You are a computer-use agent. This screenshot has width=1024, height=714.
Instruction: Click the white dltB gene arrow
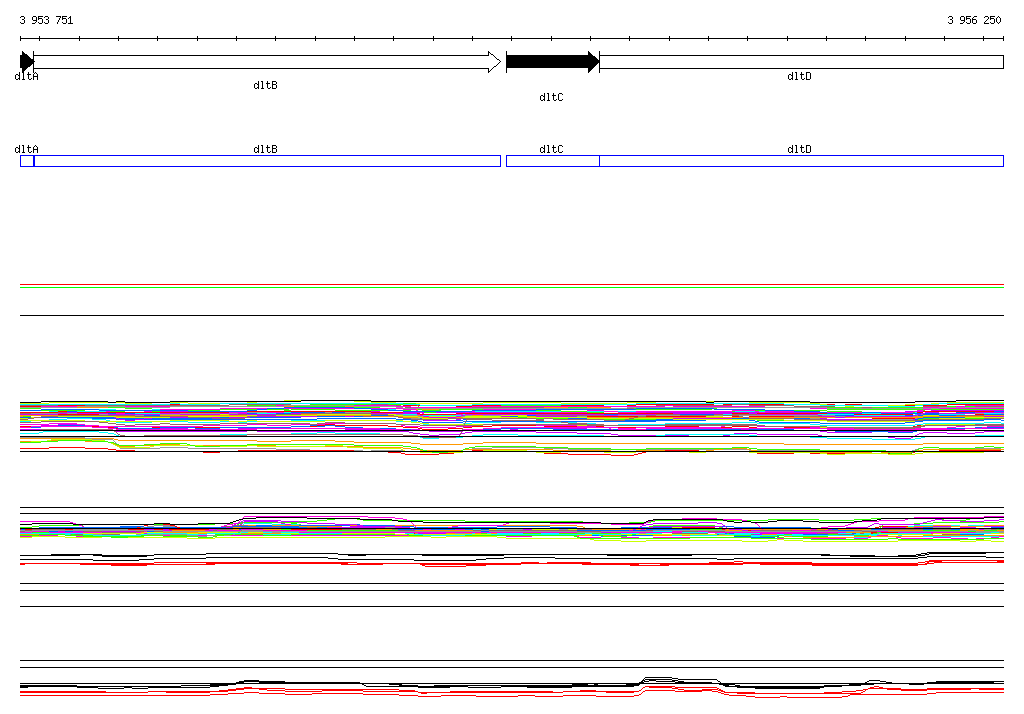pyautogui.click(x=267, y=62)
